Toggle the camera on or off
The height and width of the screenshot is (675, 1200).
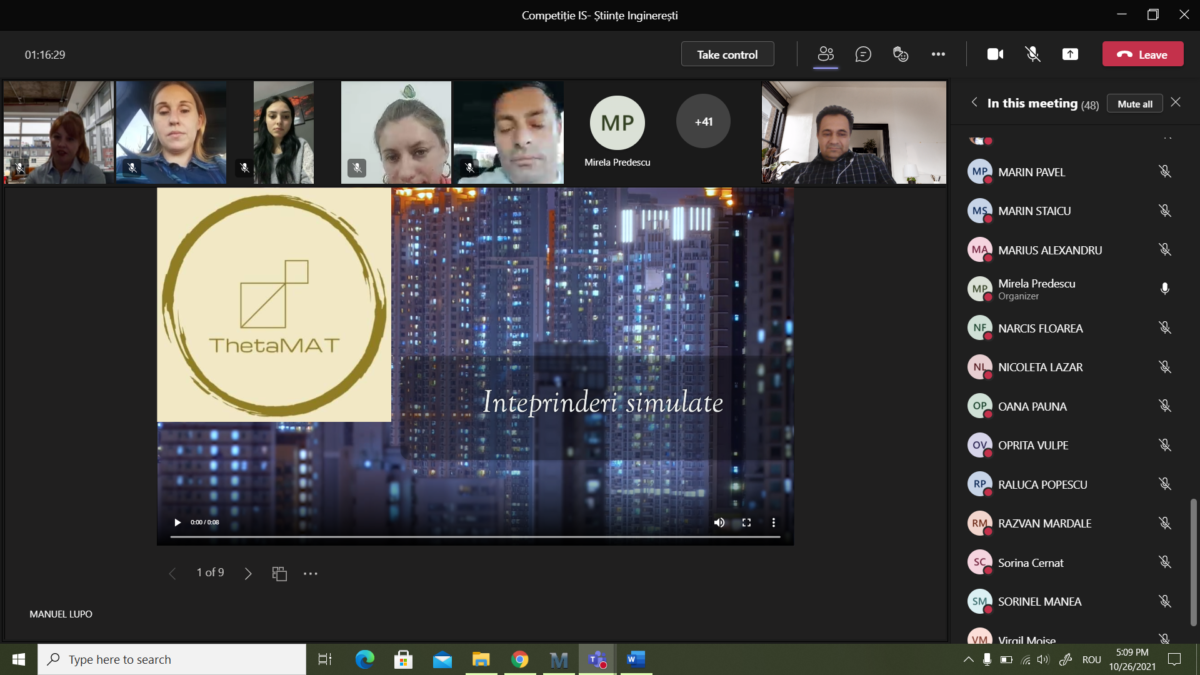pos(995,54)
